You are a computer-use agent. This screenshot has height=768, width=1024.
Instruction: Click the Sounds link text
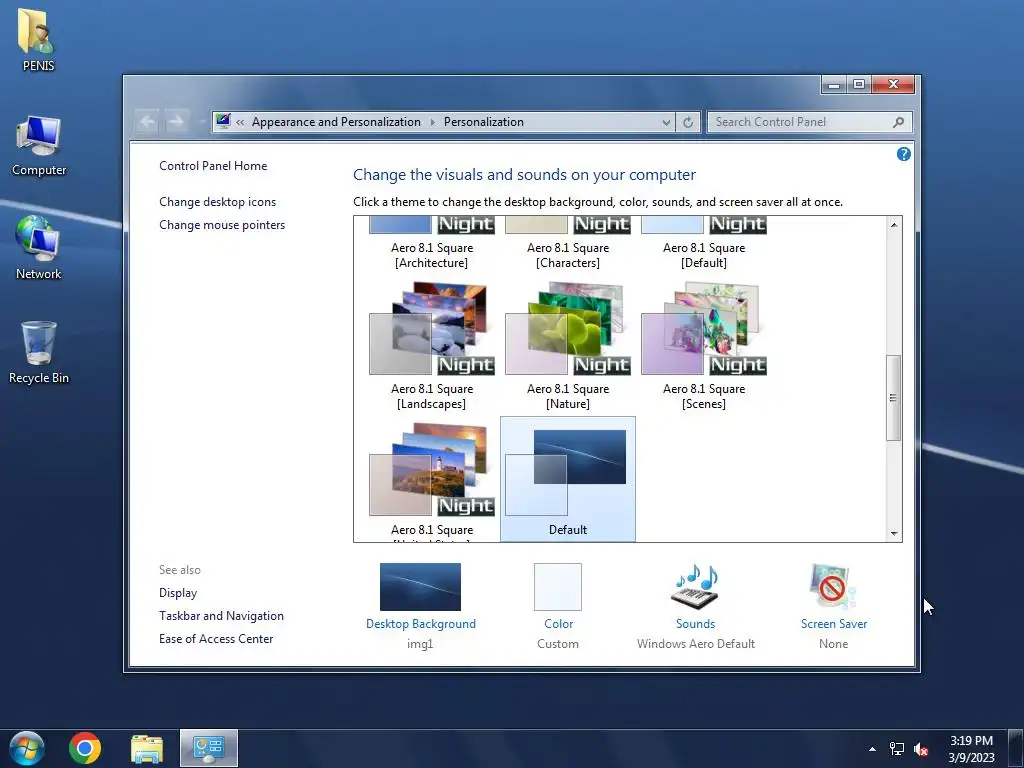(x=696, y=624)
